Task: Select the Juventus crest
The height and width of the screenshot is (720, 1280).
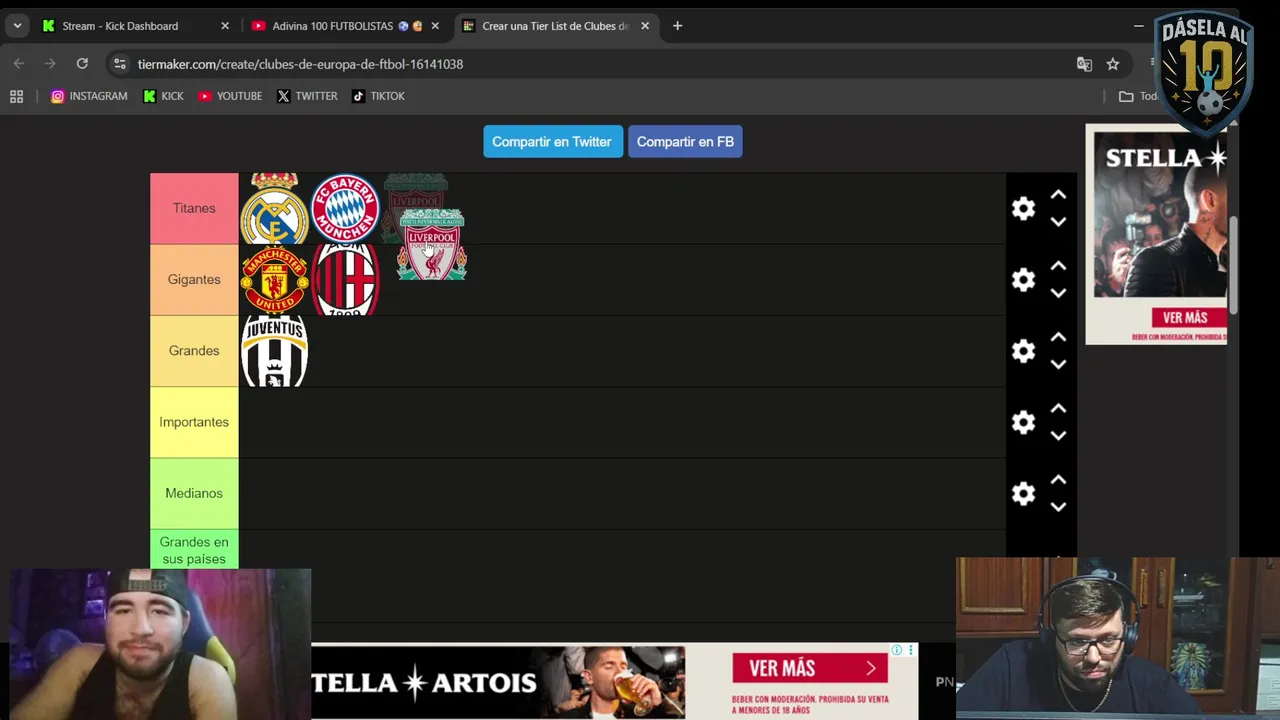Action: (274, 351)
